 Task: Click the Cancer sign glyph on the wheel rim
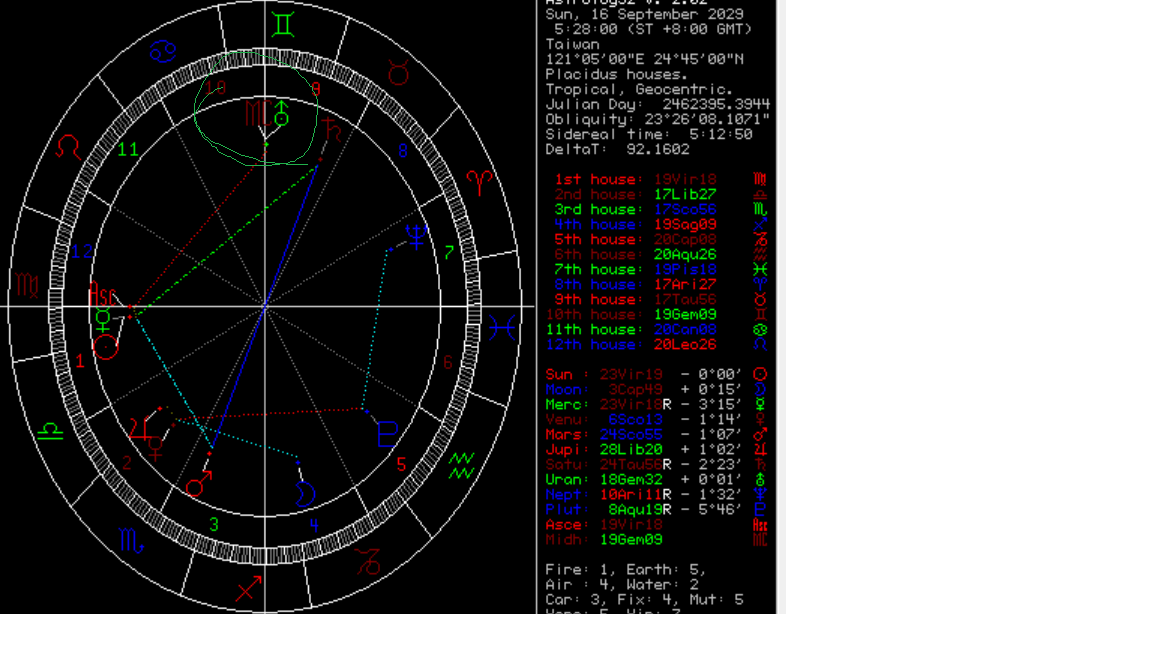click(x=163, y=51)
